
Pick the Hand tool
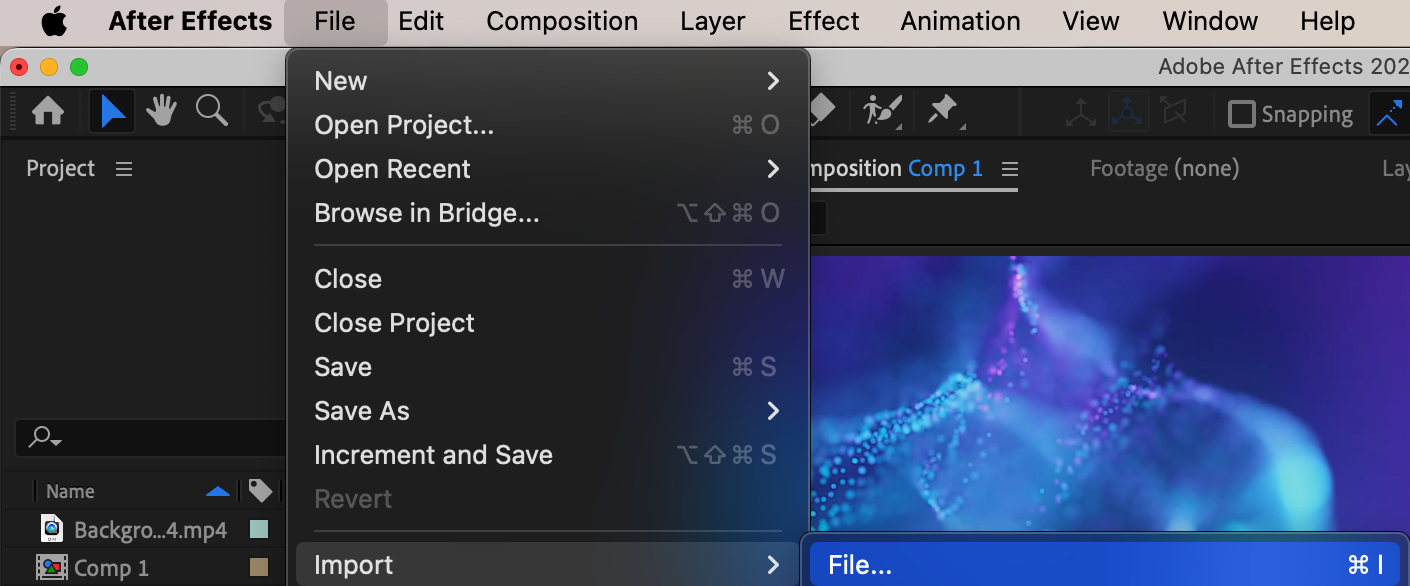point(161,112)
